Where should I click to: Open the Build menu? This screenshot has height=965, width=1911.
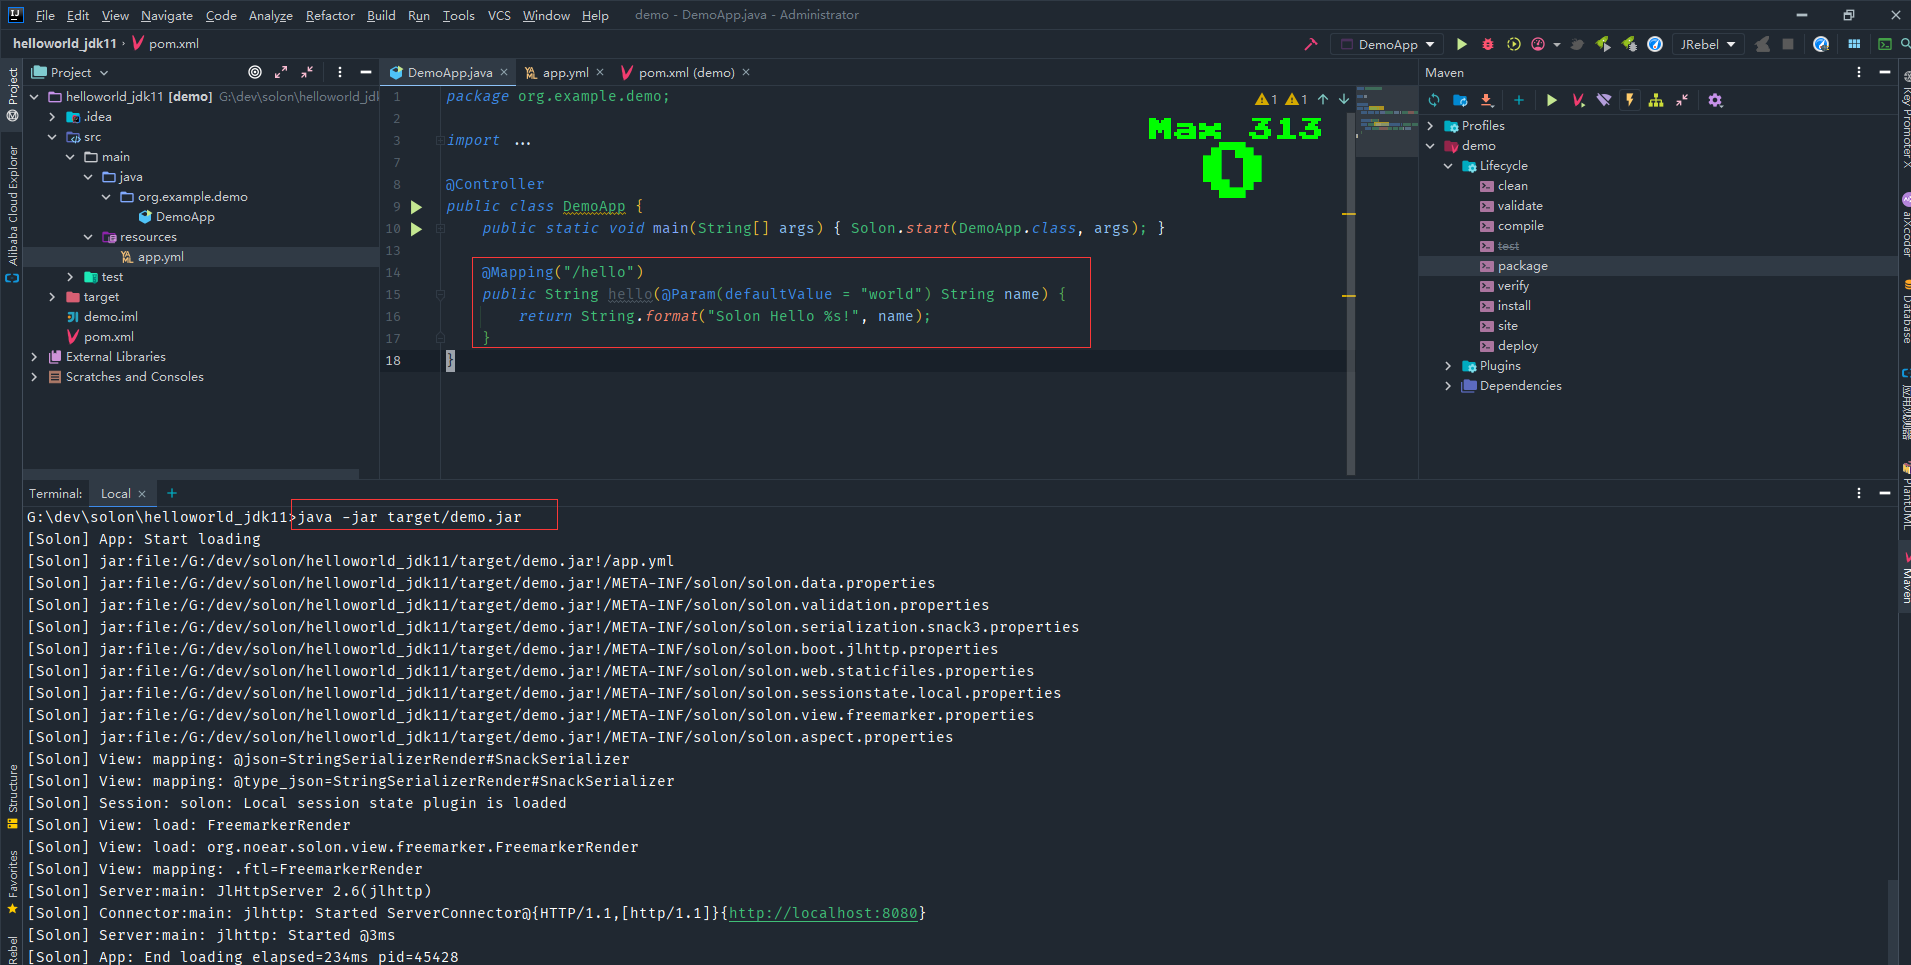click(381, 15)
